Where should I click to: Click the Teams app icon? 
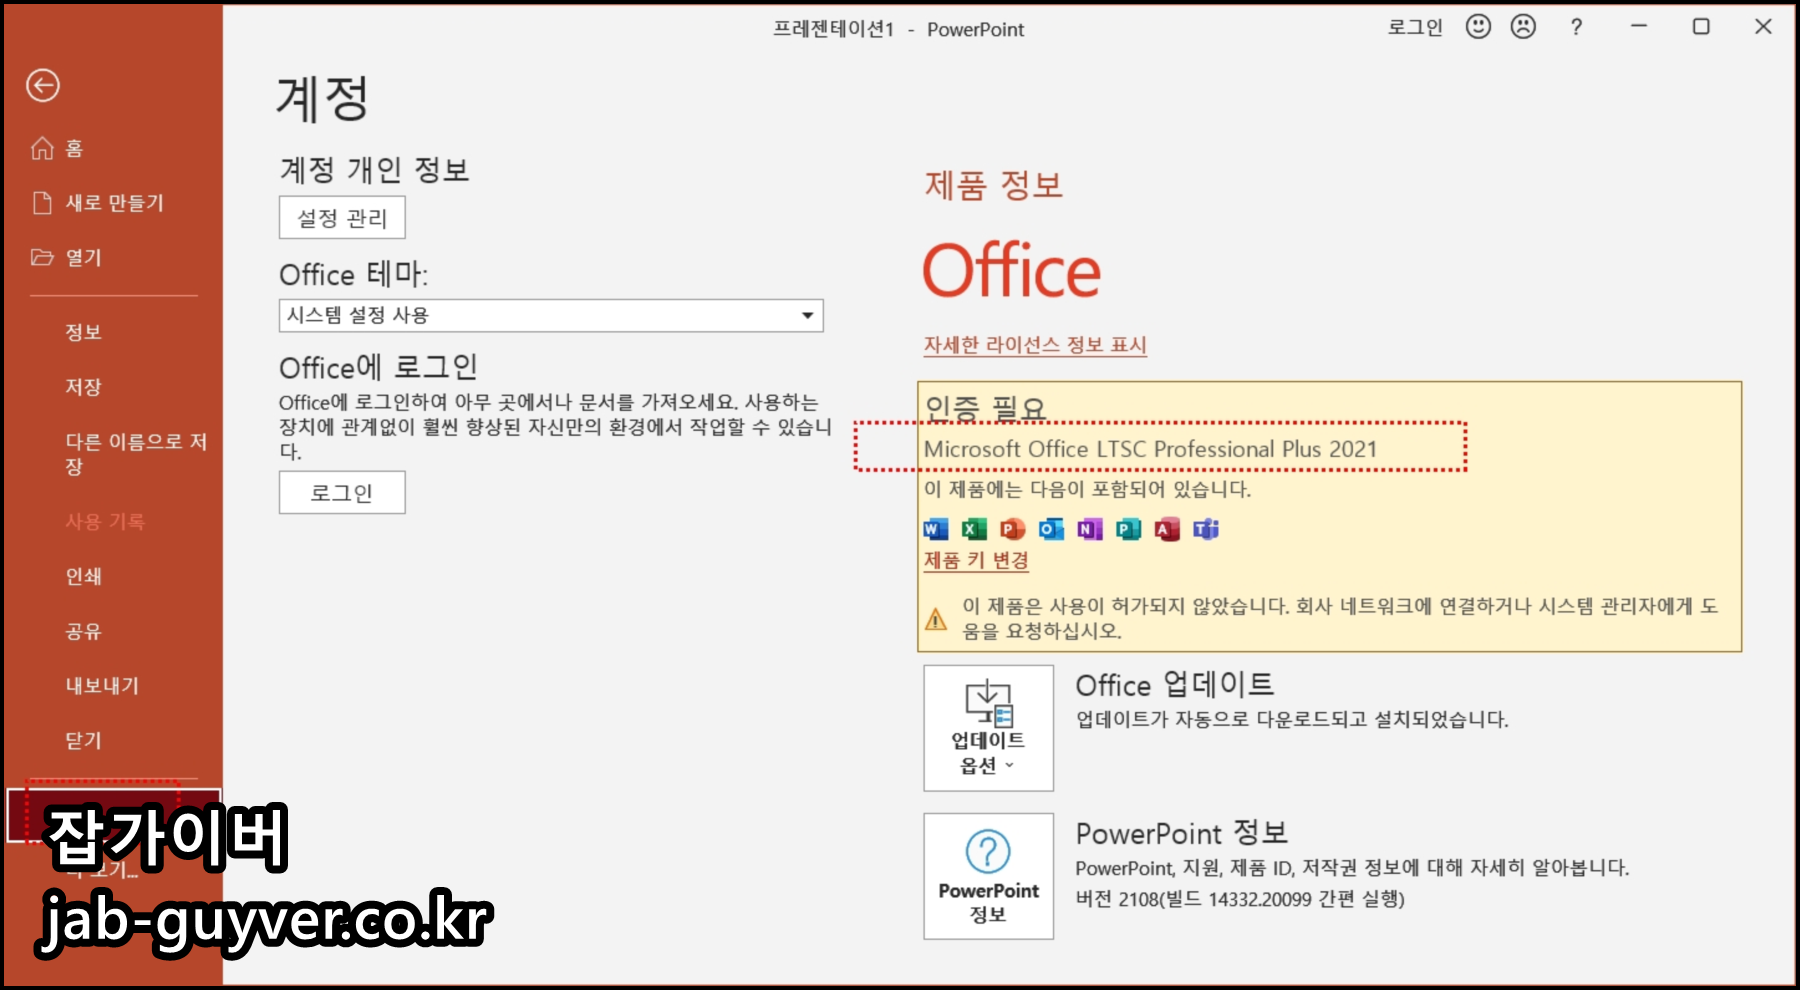[1206, 529]
